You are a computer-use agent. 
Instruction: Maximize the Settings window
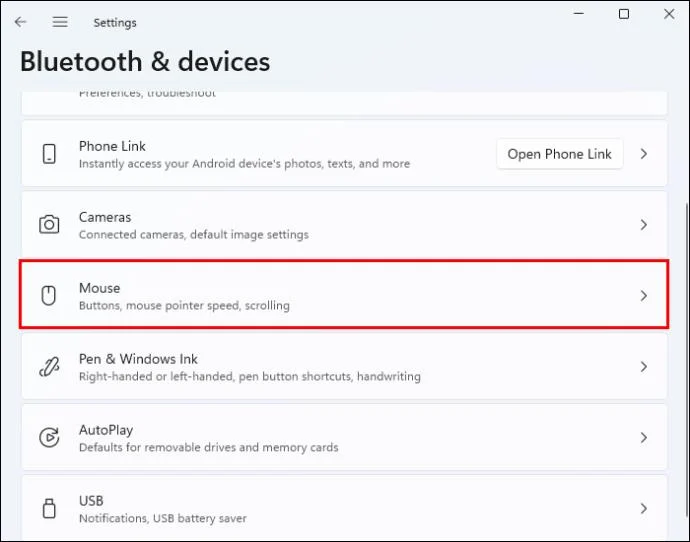624,14
